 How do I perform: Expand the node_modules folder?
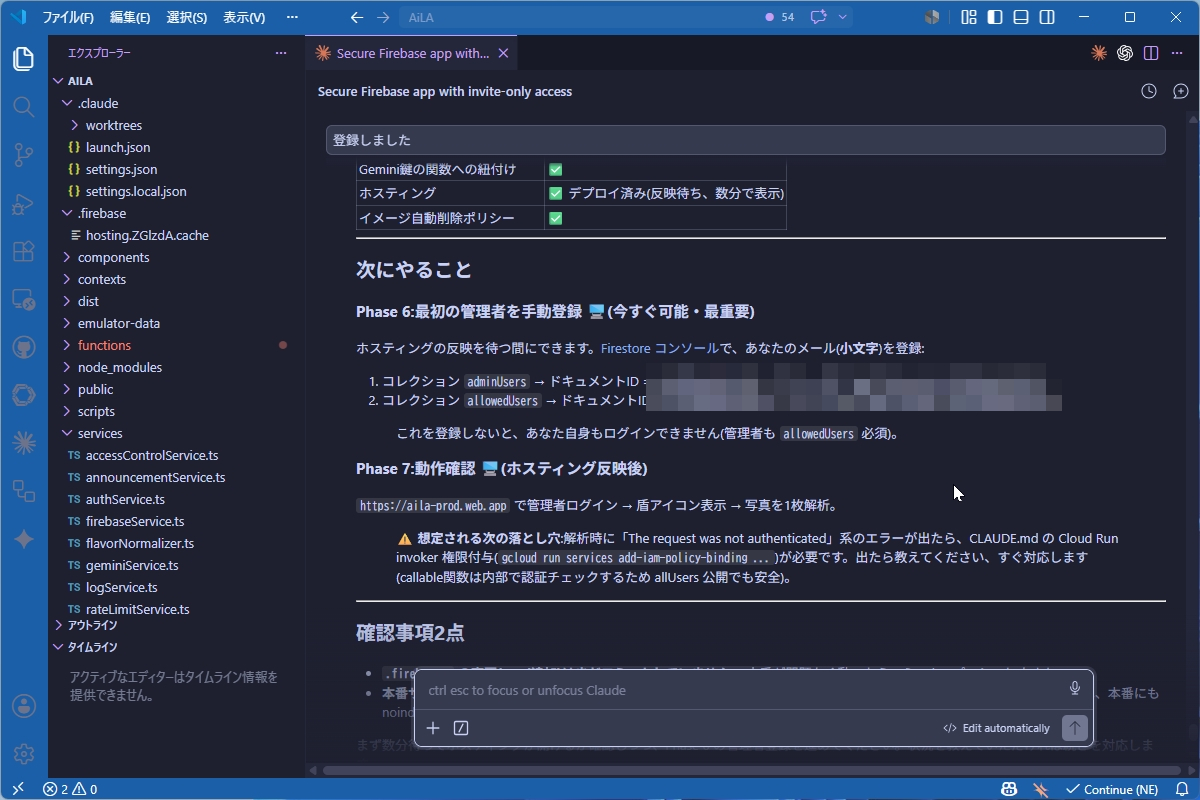pos(177,367)
